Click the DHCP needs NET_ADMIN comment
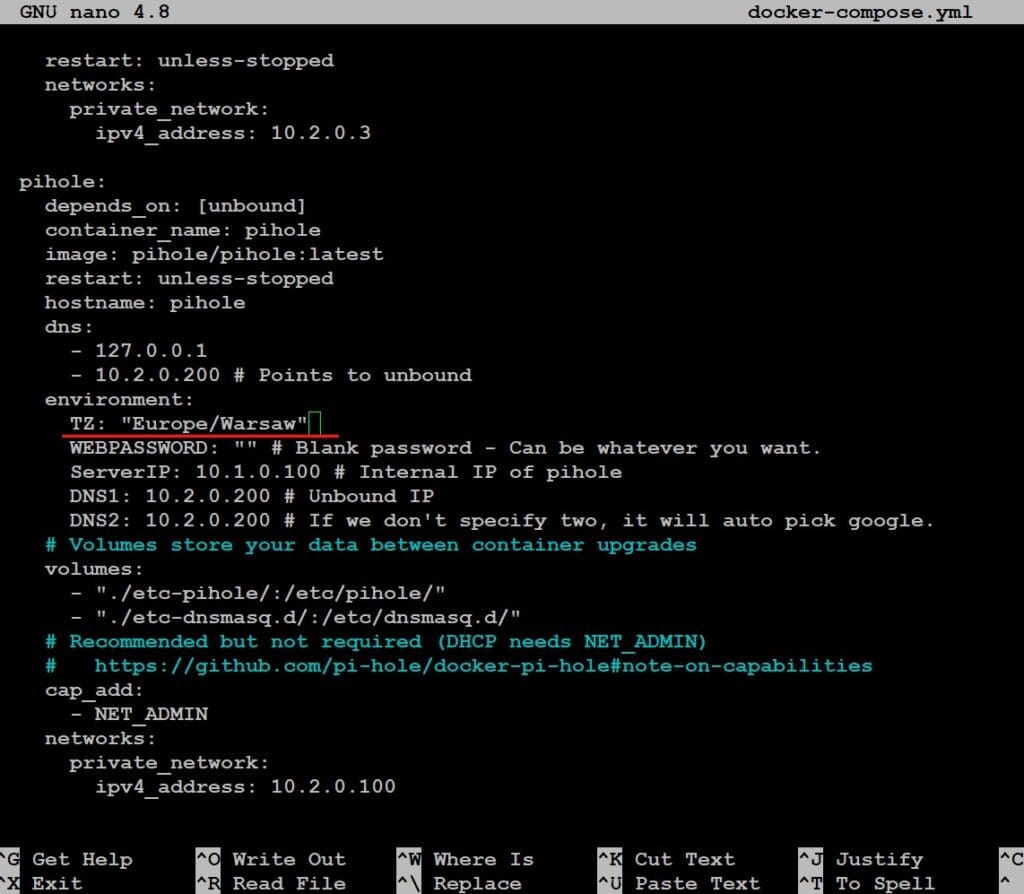 (376, 642)
